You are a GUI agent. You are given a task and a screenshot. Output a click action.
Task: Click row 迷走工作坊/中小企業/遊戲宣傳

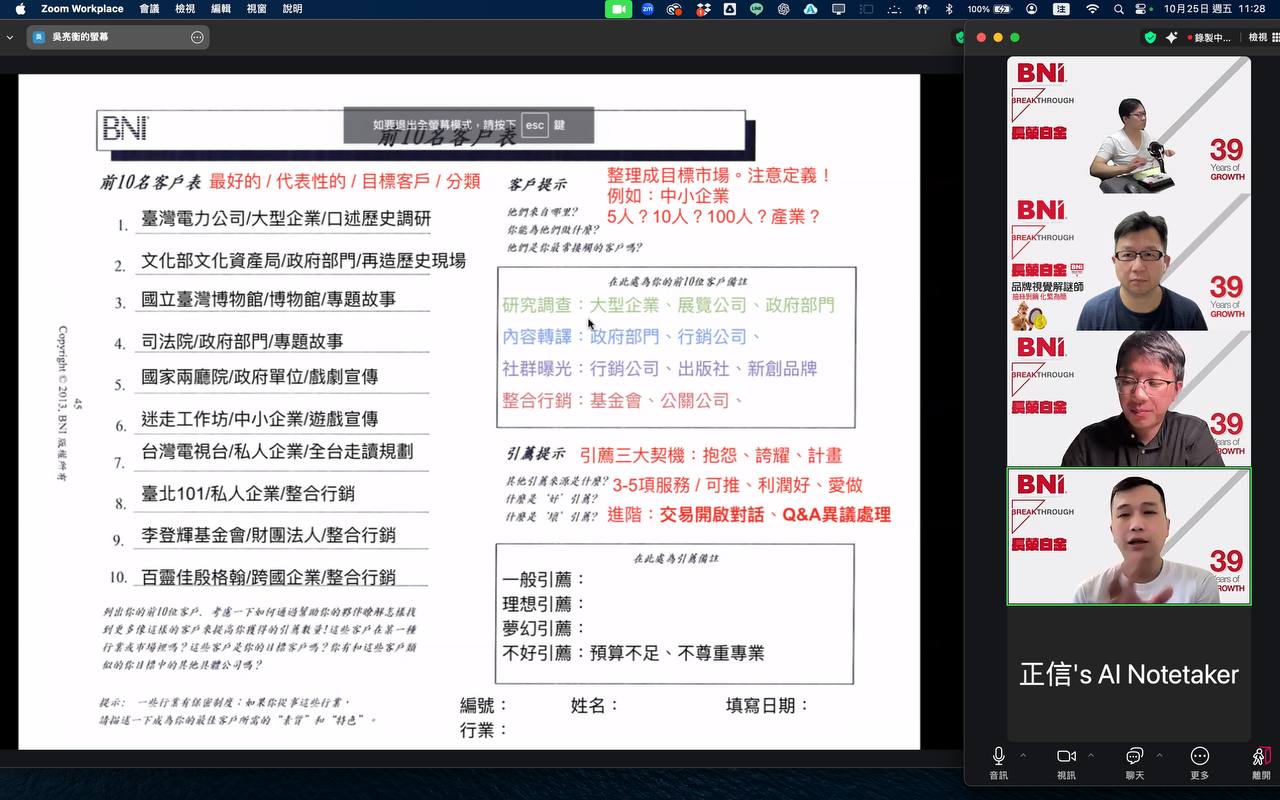coord(259,419)
